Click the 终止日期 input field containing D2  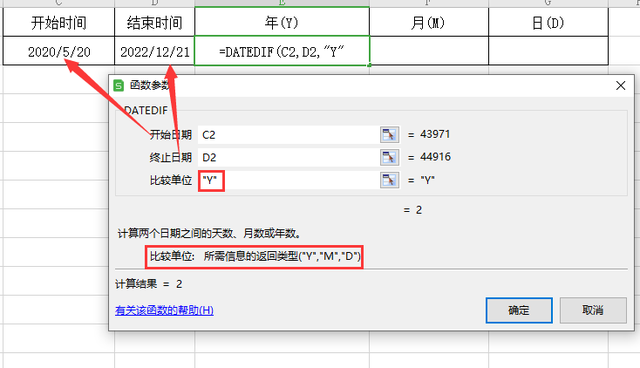289,157
